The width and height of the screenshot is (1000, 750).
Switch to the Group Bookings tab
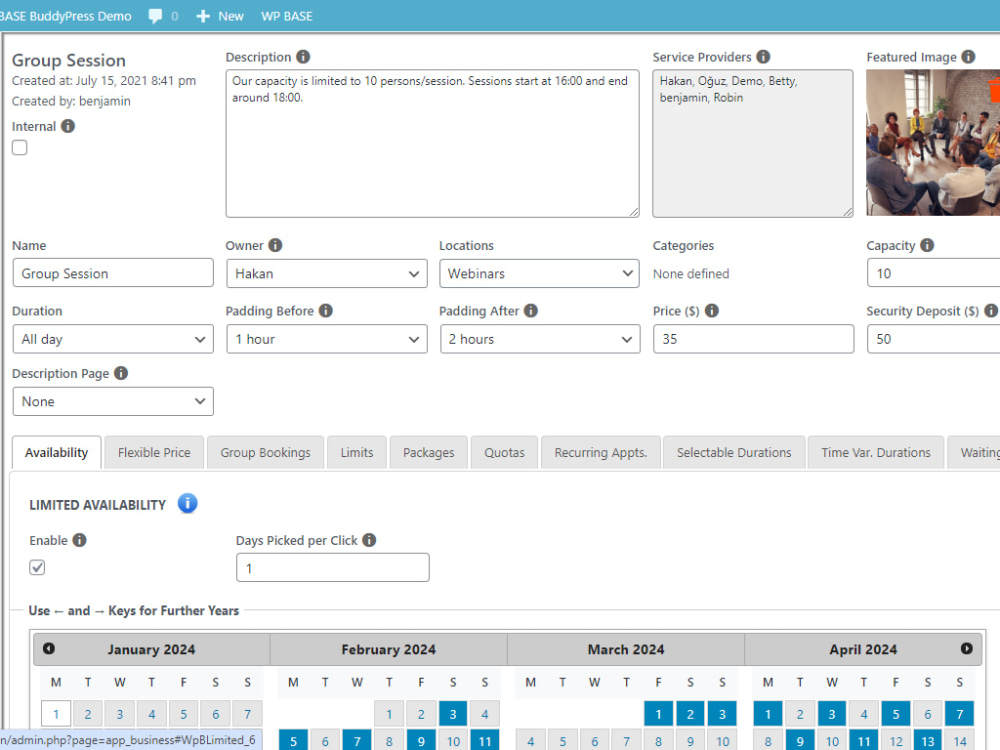[x=265, y=453]
